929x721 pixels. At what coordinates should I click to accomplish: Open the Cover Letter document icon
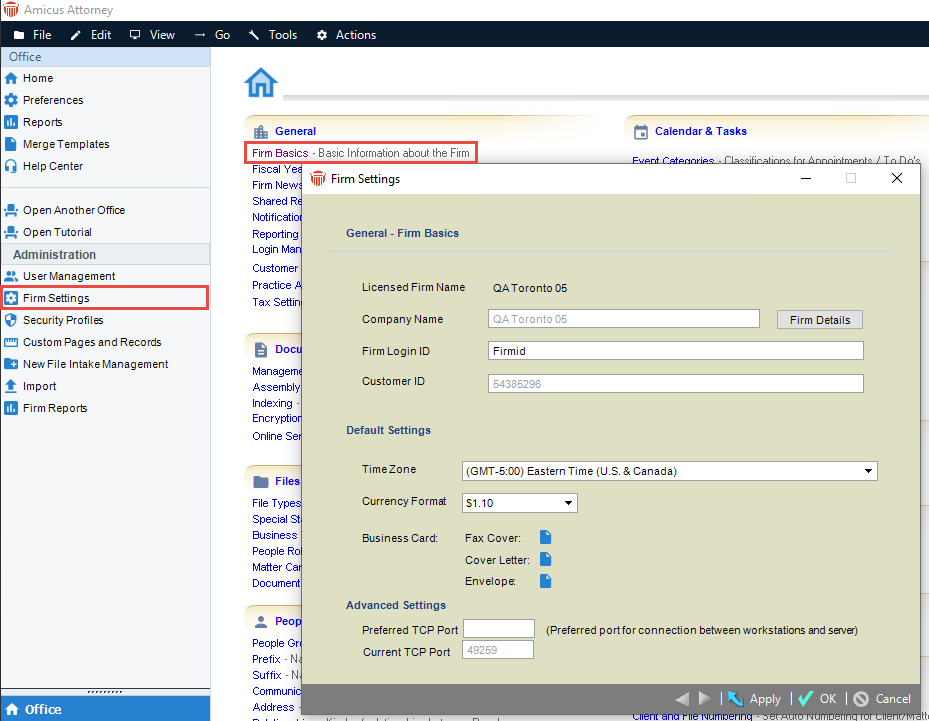point(546,559)
